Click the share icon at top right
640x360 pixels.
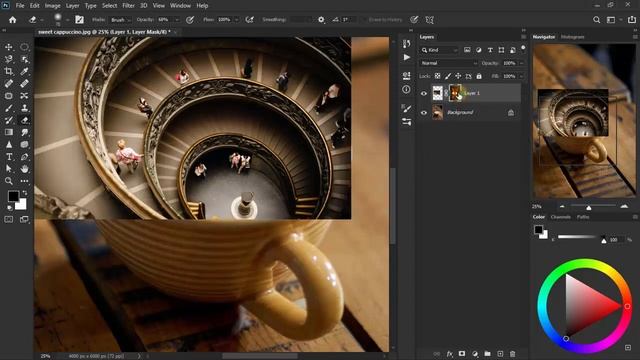click(632, 20)
